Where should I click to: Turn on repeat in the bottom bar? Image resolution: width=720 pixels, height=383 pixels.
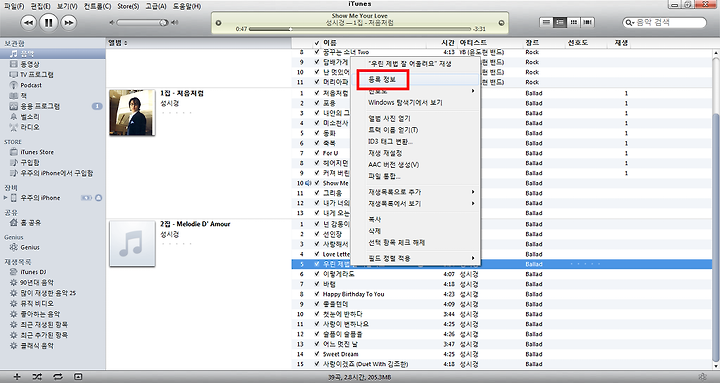[58, 377]
